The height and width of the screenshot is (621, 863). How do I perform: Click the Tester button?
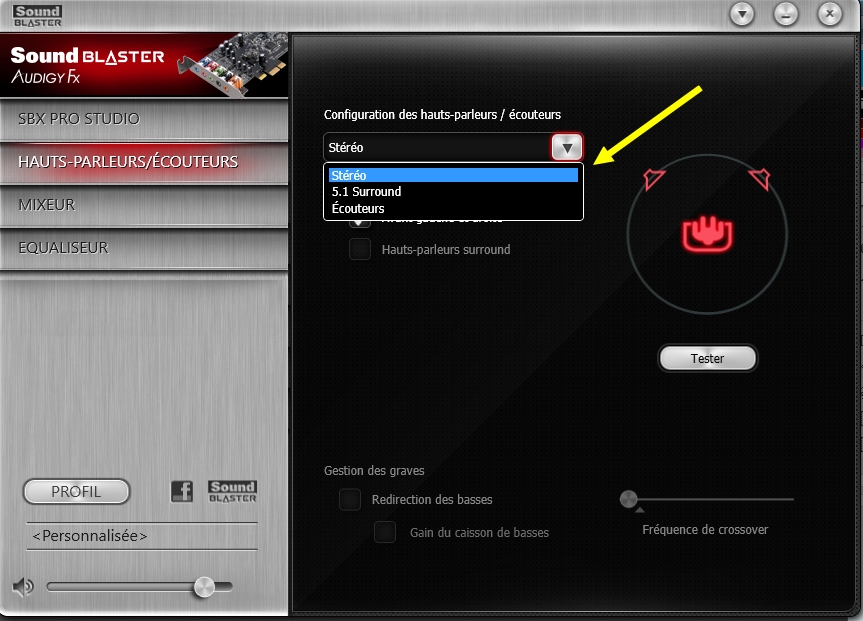point(708,358)
